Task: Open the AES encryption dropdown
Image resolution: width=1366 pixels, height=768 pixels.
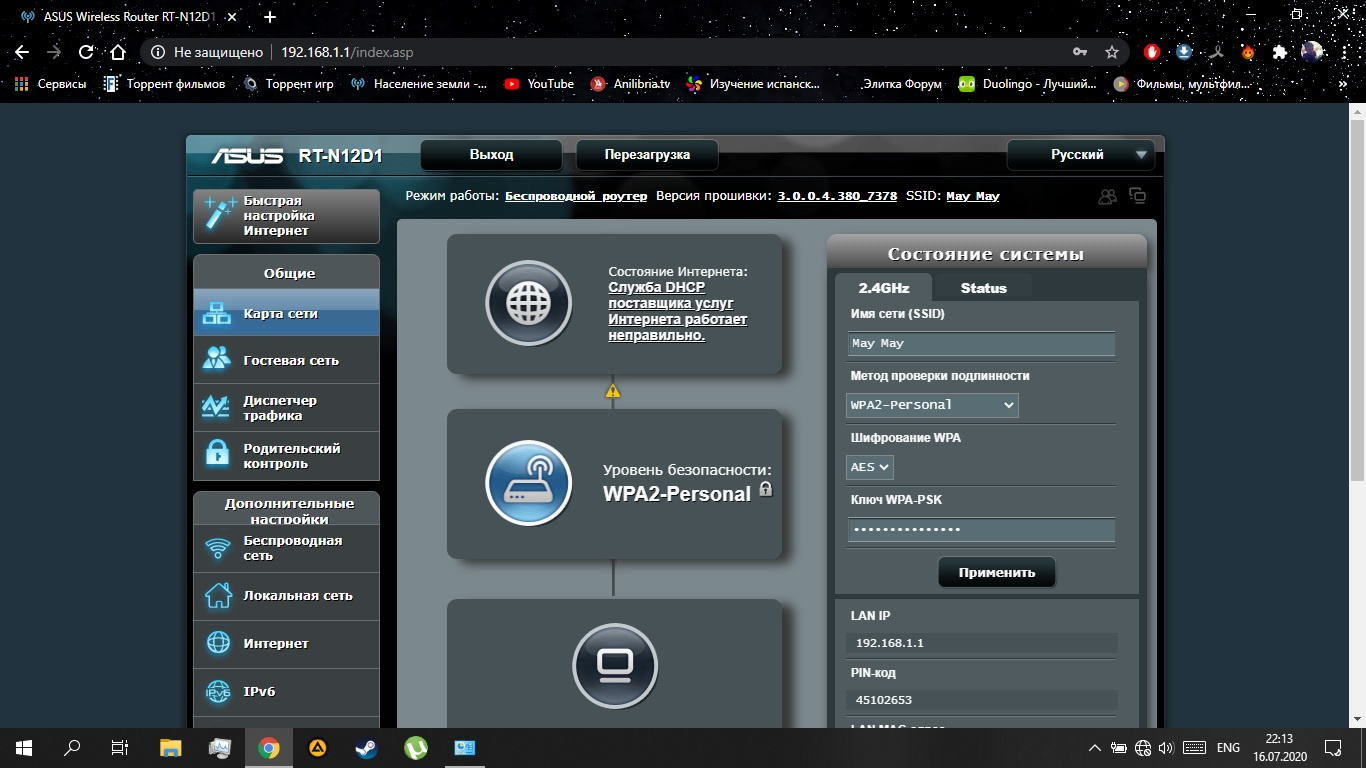Action: (869, 467)
